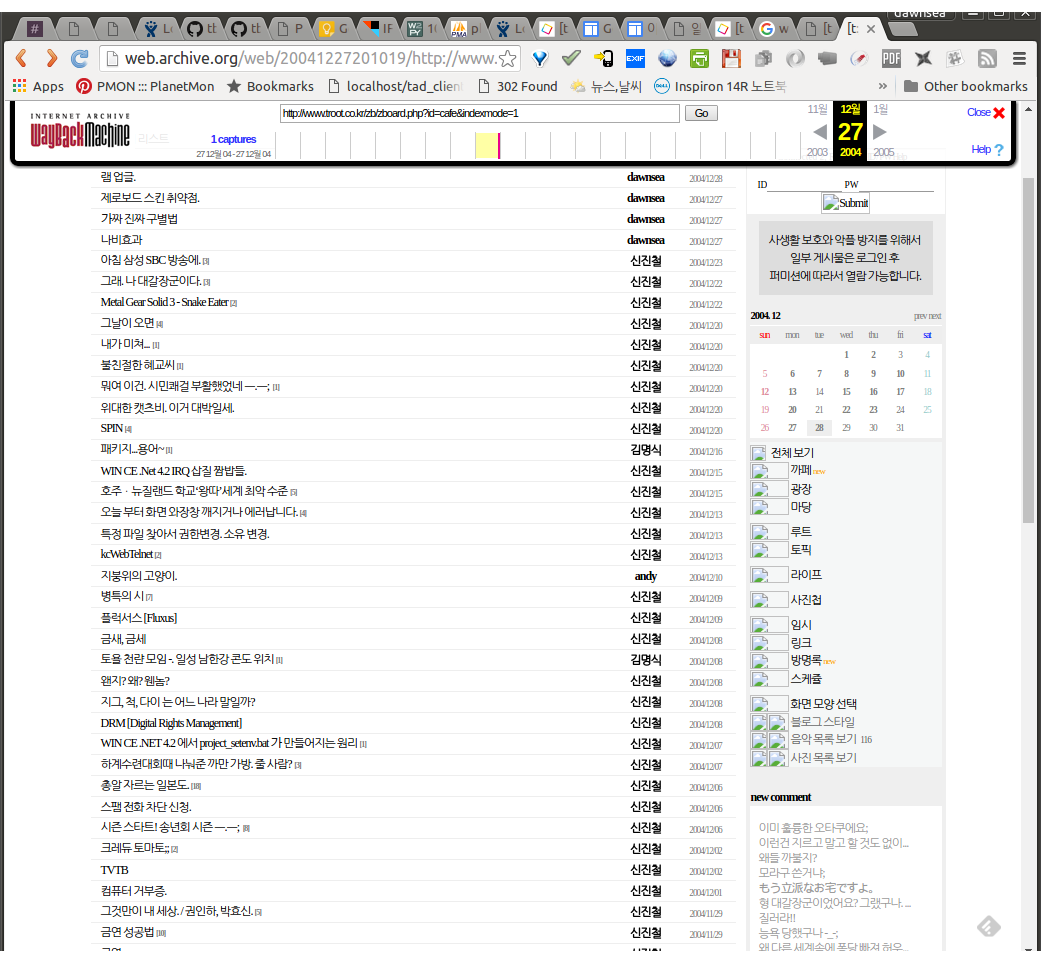Screen dimensions: 1041x963
Task: Click the ID login field
Action: pyautogui.click(x=803, y=185)
